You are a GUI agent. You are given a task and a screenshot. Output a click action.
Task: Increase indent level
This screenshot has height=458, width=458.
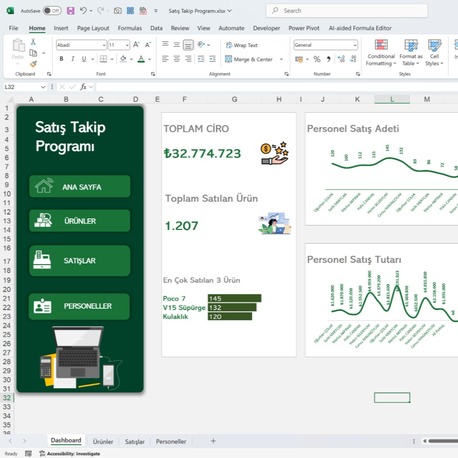coord(212,59)
